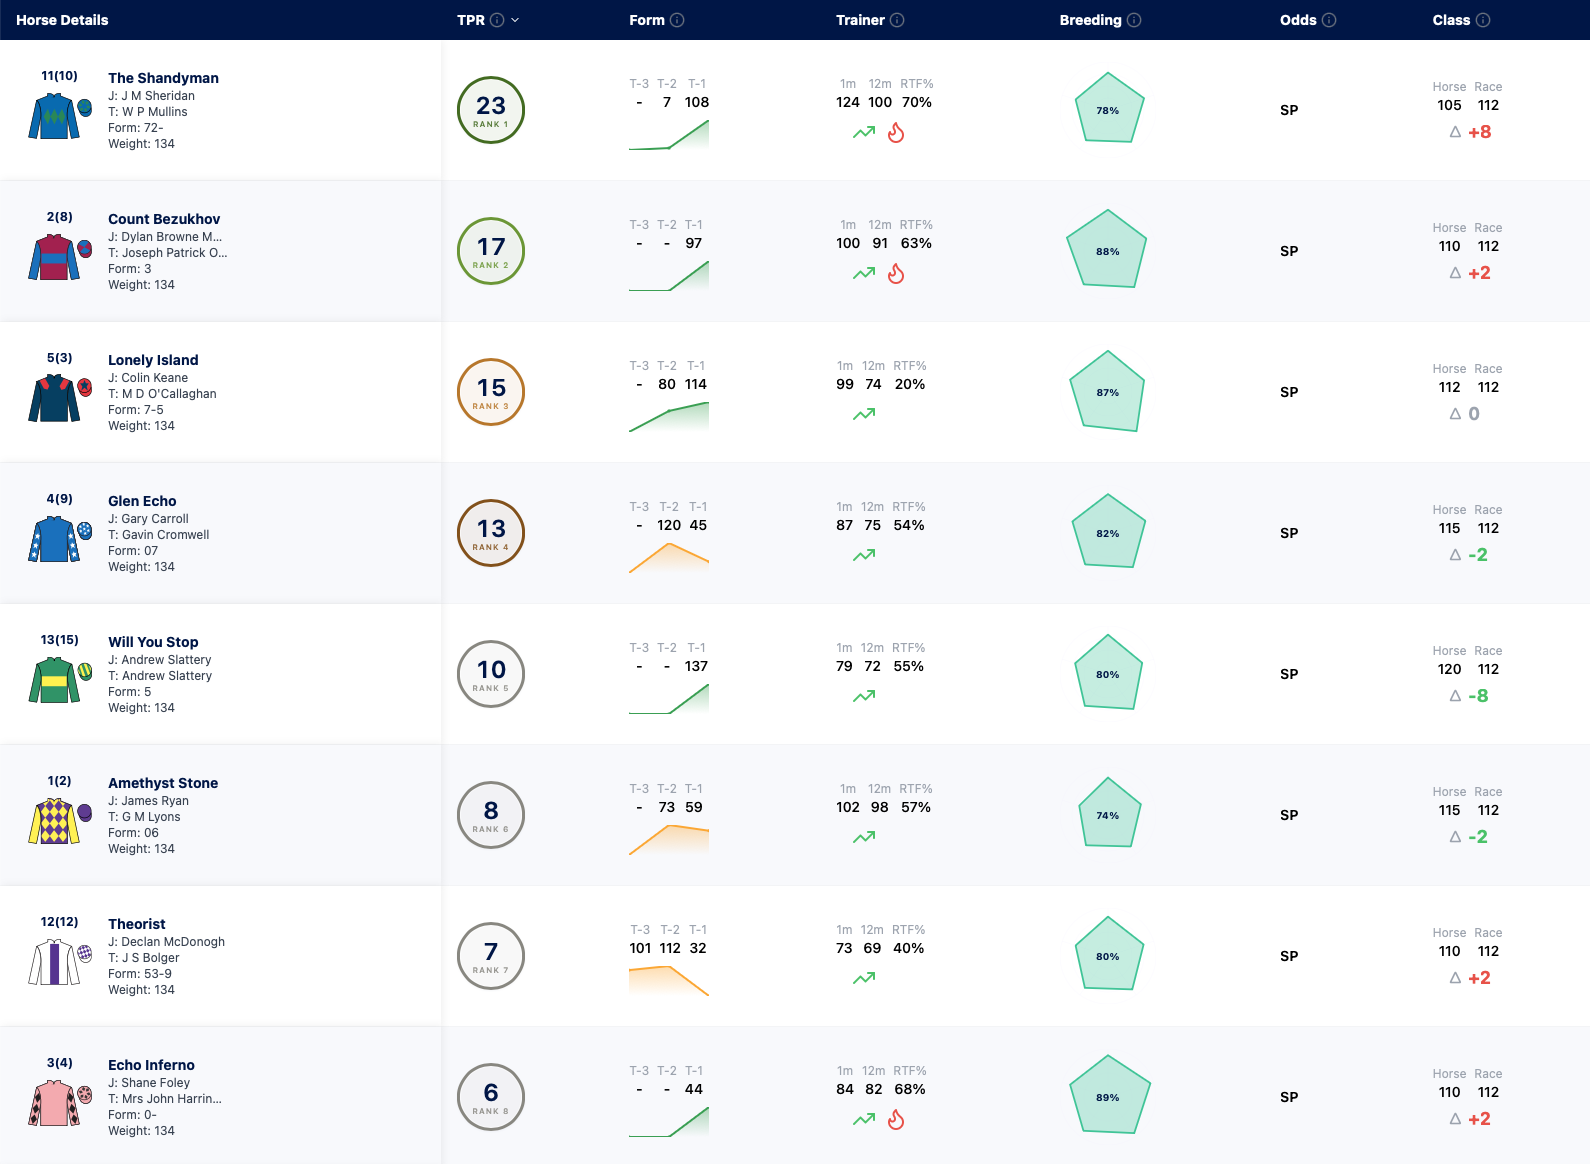
Task: Select Will You Stop's rank 5 TPR badge
Action: [491, 674]
